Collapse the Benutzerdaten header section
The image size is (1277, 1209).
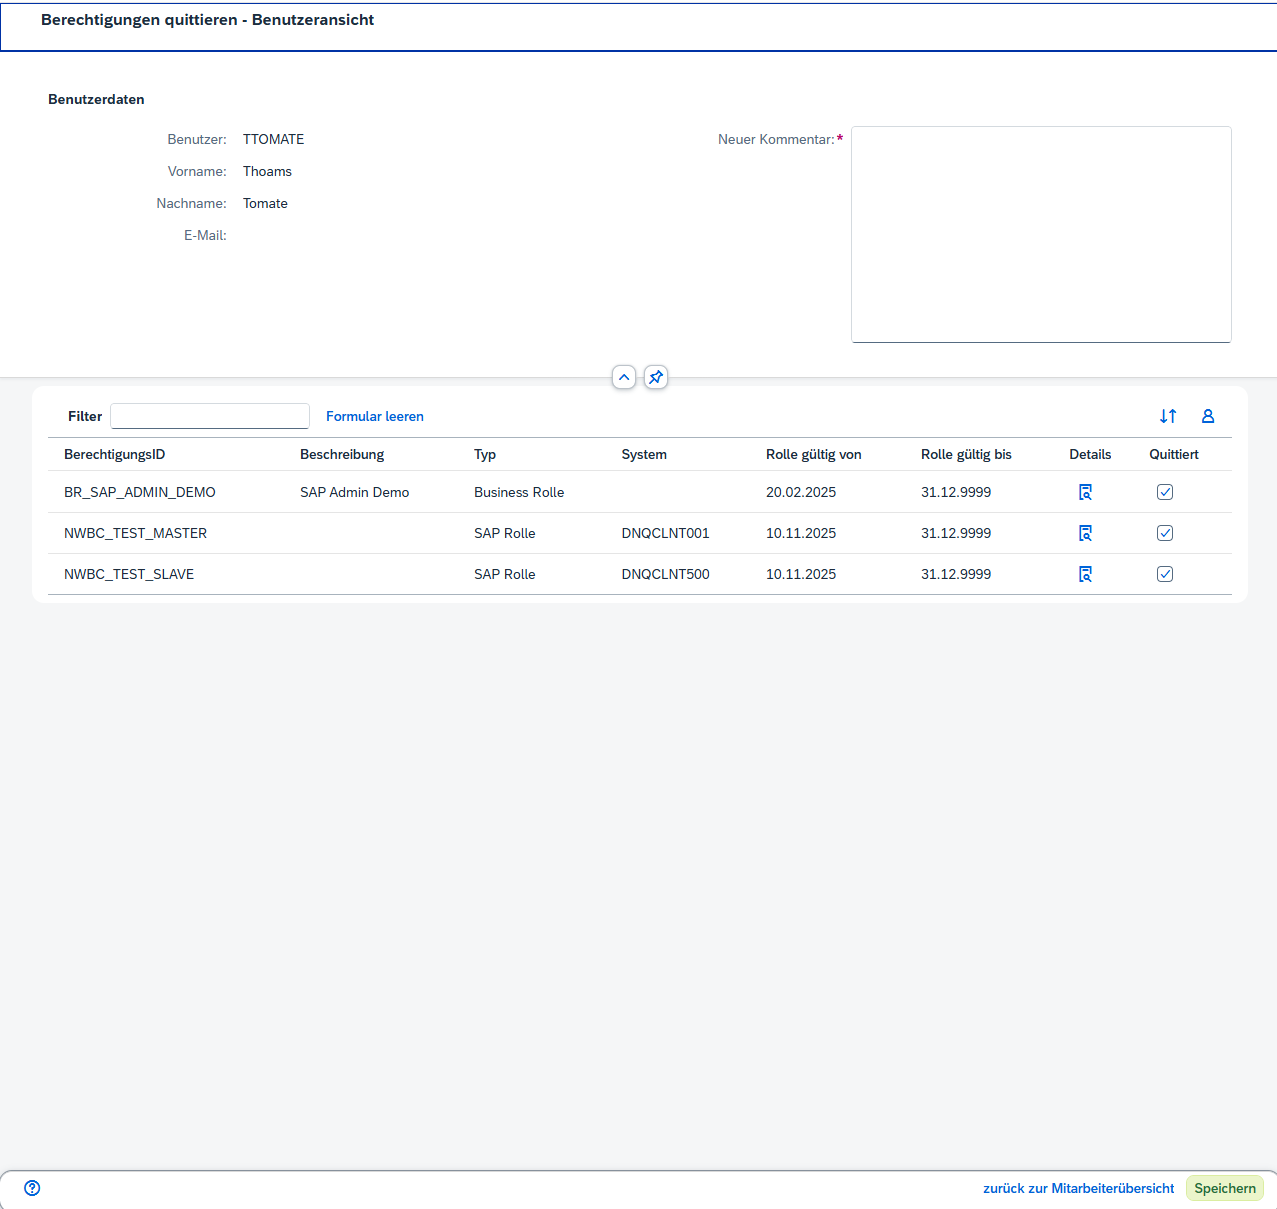(x=624, y=377)
